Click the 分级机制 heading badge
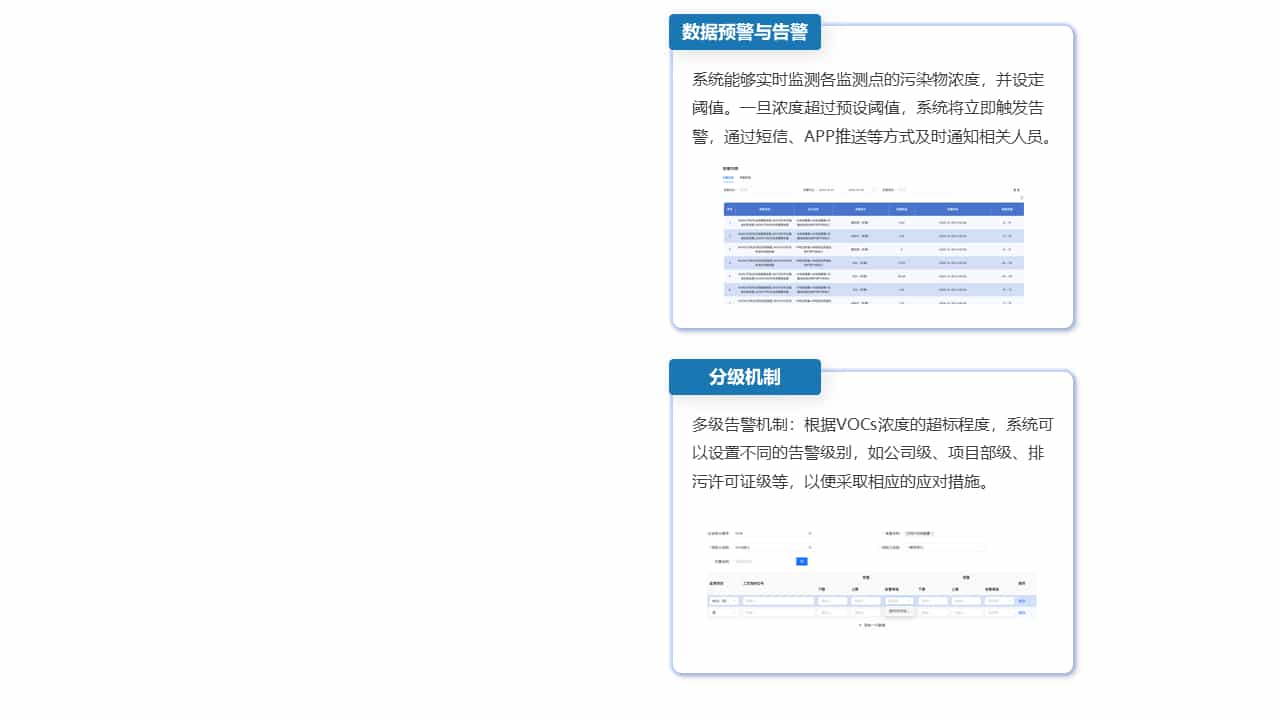Viewport: 1280px width, 720px height. point(744,377)
